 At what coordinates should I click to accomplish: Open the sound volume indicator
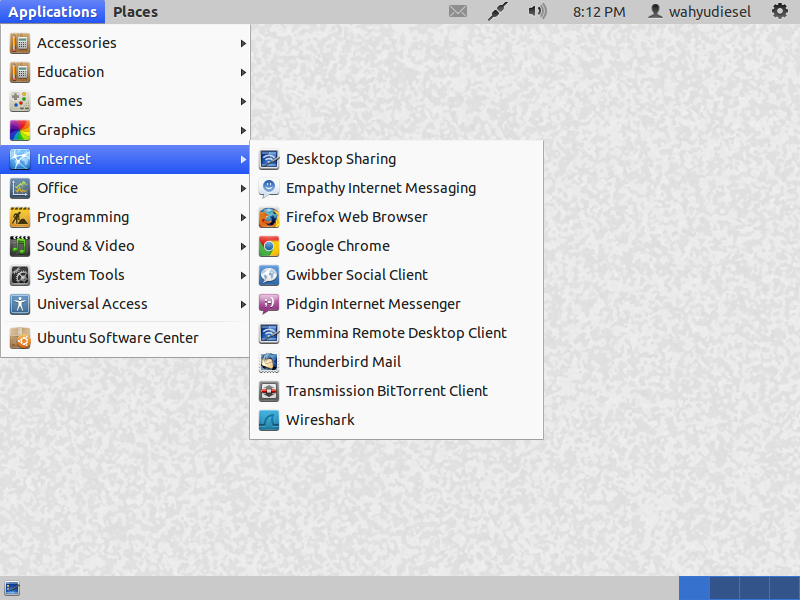point(537,11)
